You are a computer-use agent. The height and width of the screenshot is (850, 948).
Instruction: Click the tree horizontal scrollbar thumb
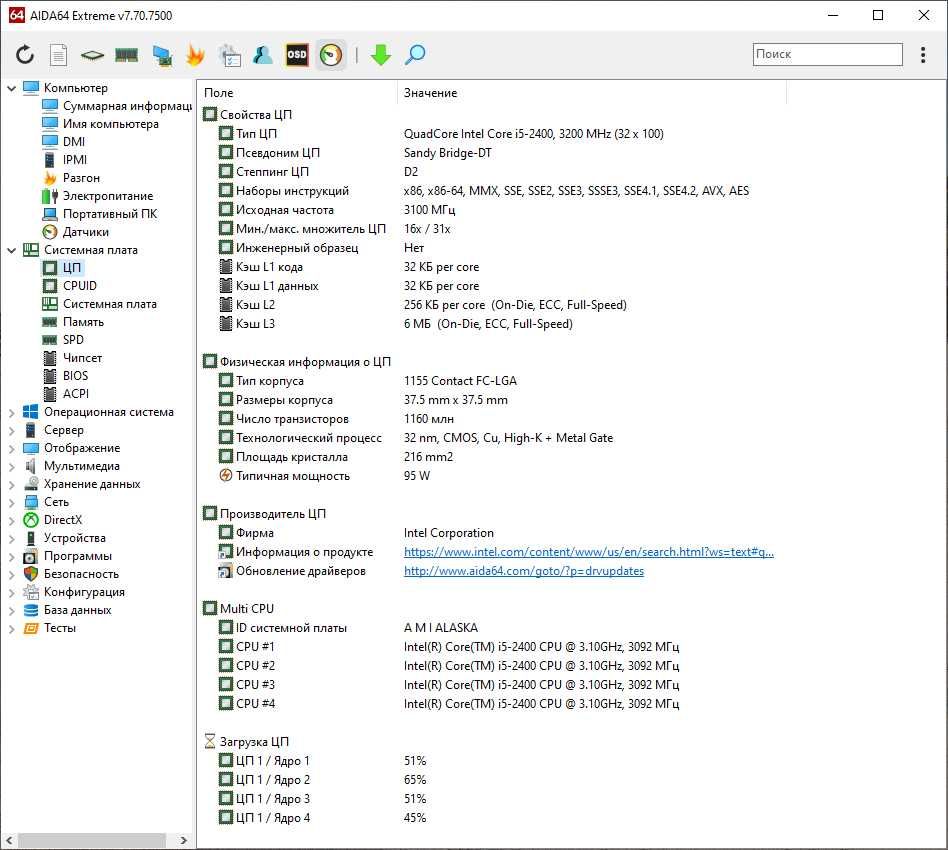pos(91,840)
